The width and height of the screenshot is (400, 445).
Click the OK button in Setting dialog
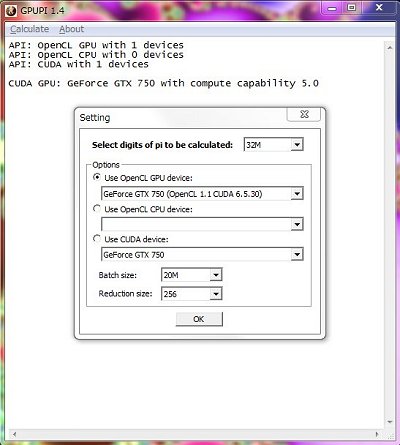pos(199,319)
